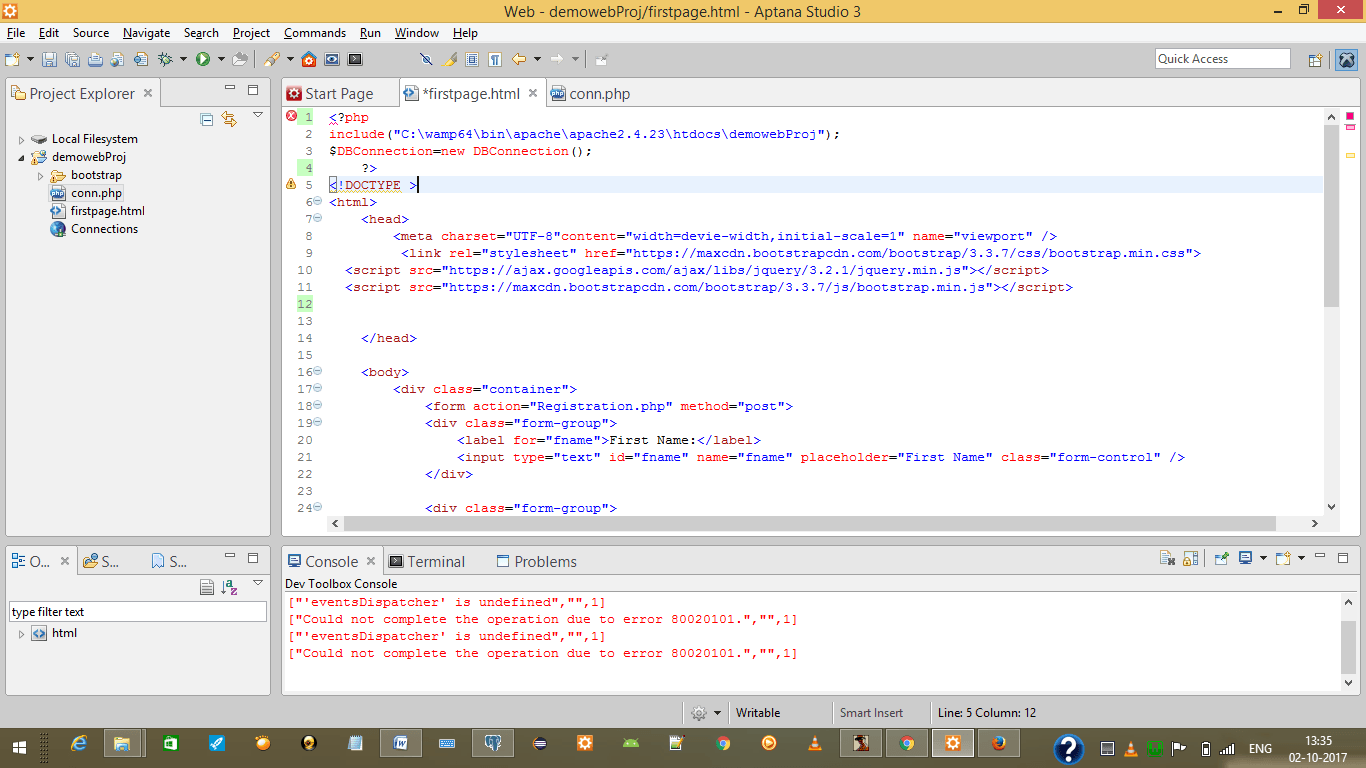Switch to the Problems tab
The image size is (1366, 768).
tap(545, 562)
